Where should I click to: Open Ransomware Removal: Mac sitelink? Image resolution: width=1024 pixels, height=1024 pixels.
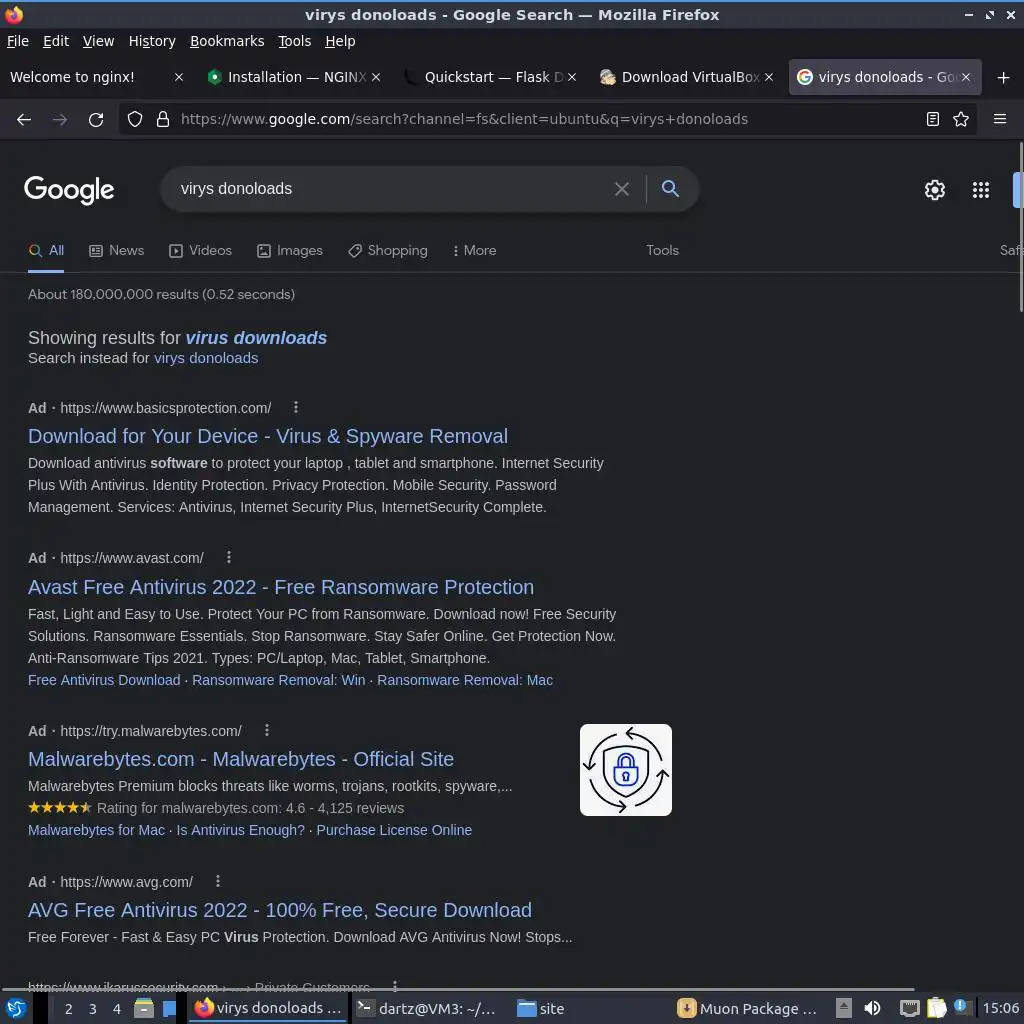(465, 680)
